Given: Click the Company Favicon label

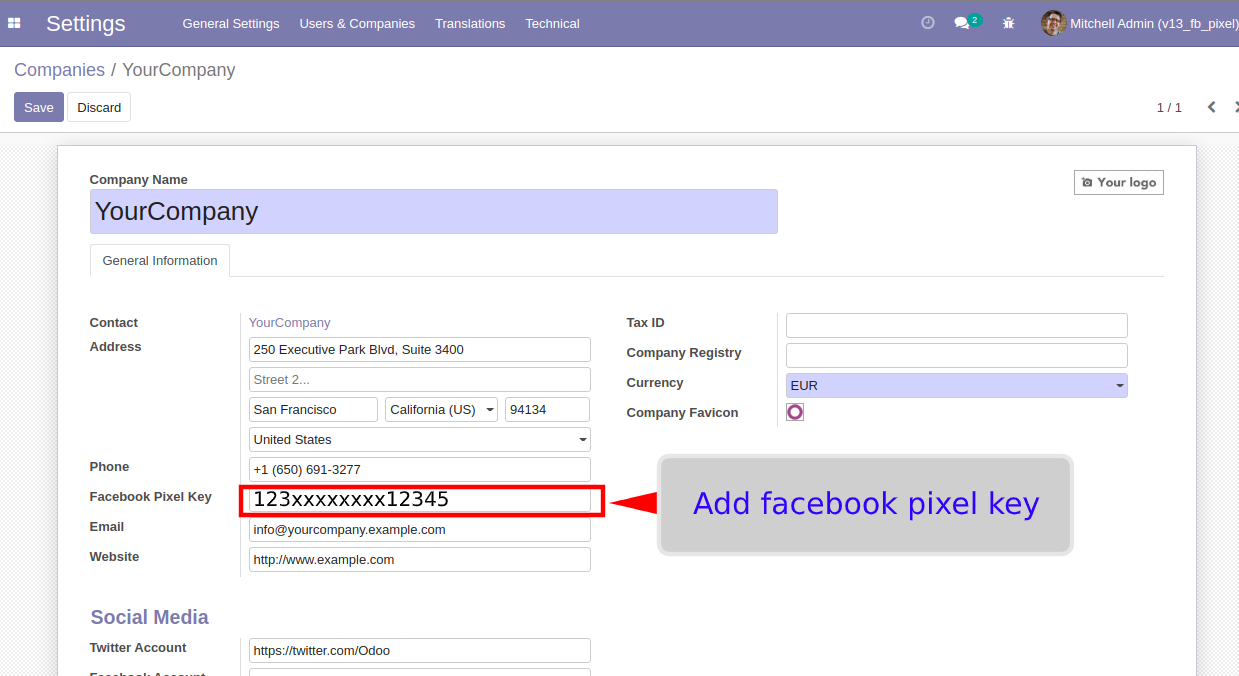Looking at the screenshot, I should pos(683,413).
